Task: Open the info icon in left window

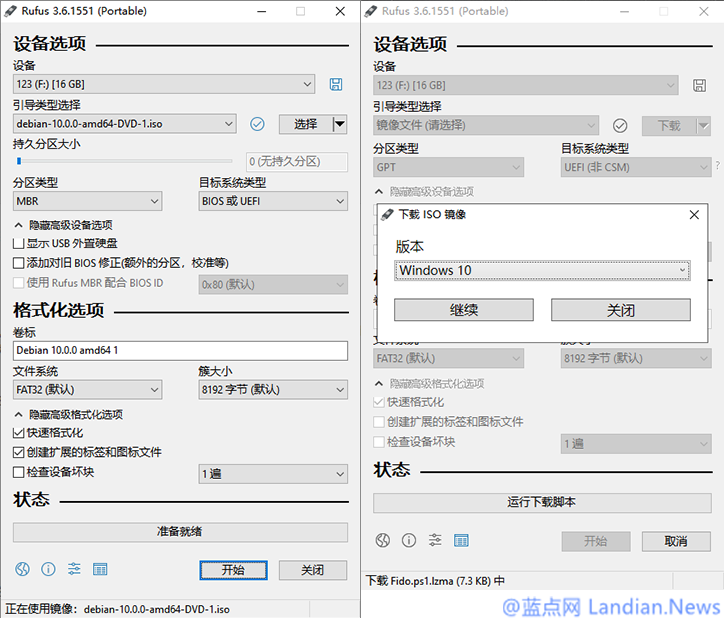Action: (48, 569)
